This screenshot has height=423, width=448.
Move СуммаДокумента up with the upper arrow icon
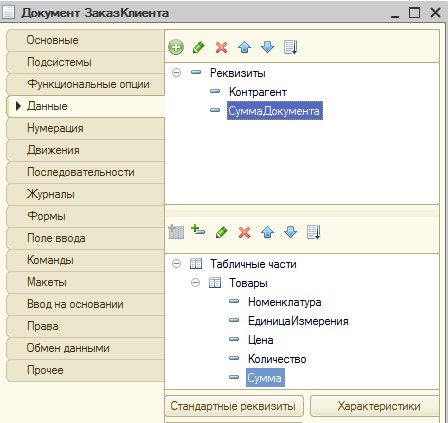pyautogui.click(x=244, y=47)
